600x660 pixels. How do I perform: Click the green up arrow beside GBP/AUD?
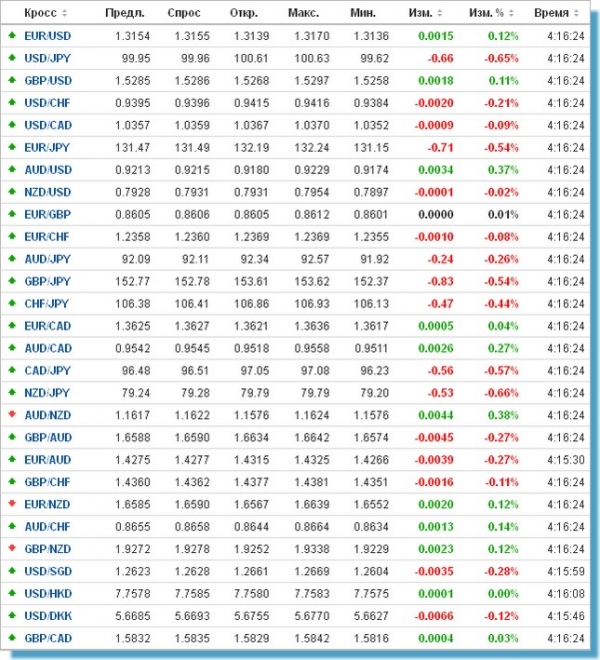point(12,437)
